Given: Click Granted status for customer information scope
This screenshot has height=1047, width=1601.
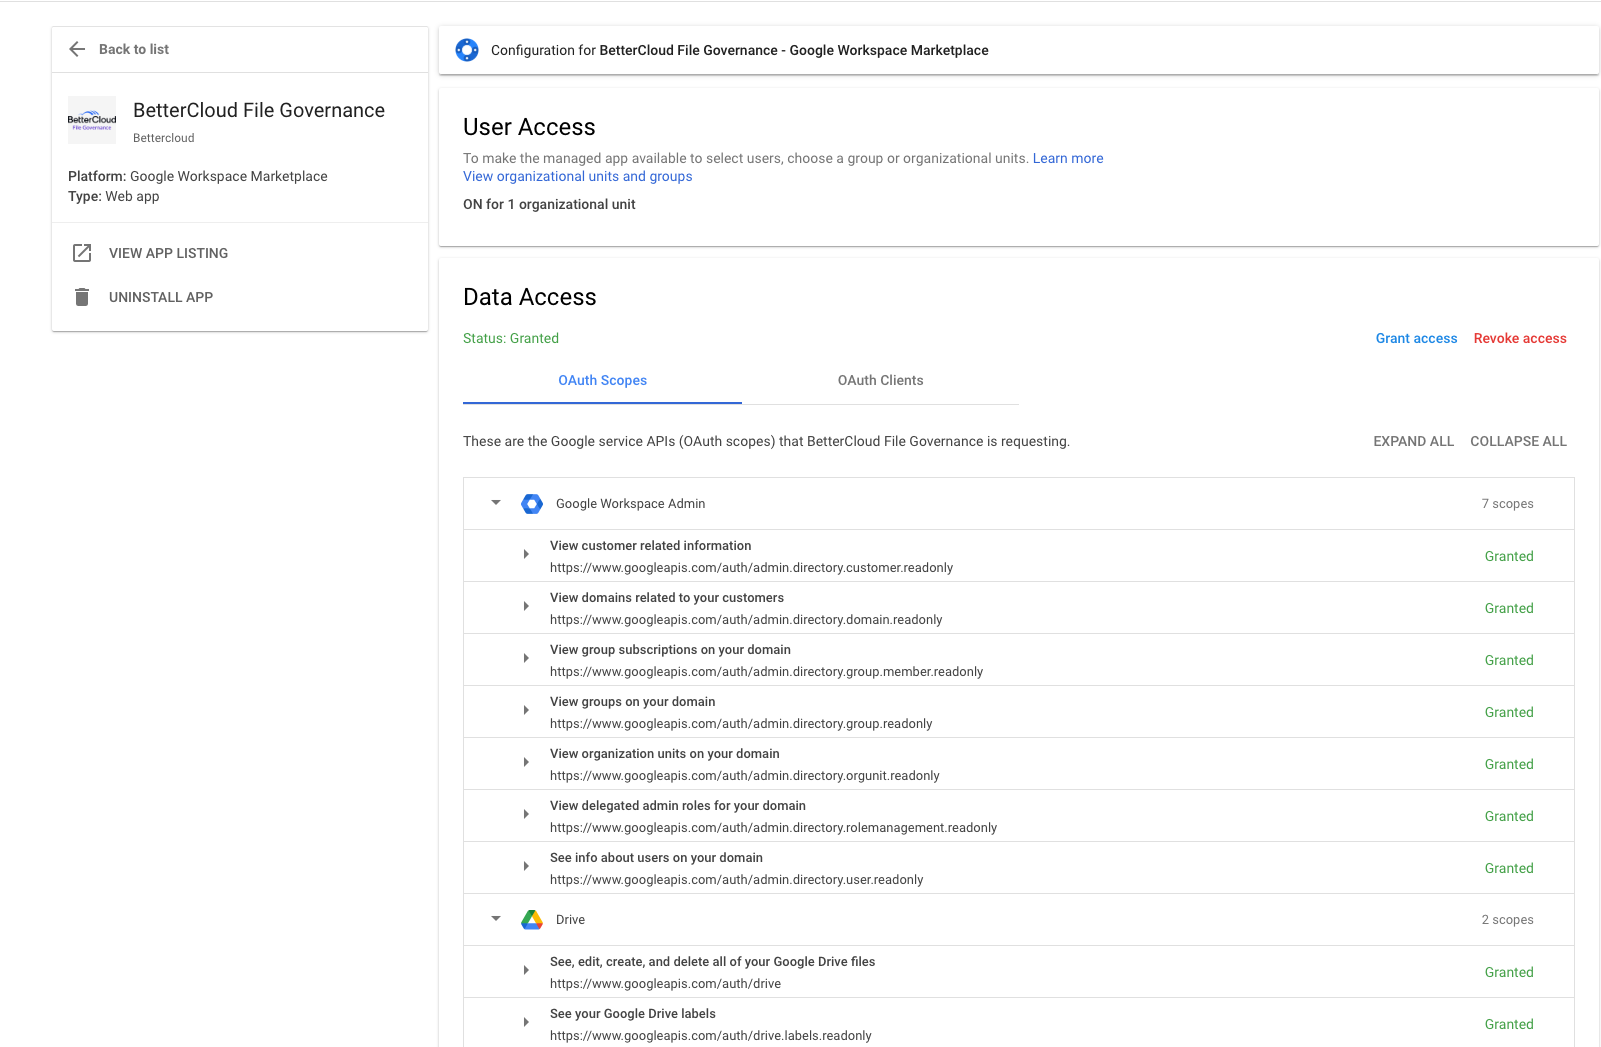Looking at the screenshot, I should point(1509,556).
